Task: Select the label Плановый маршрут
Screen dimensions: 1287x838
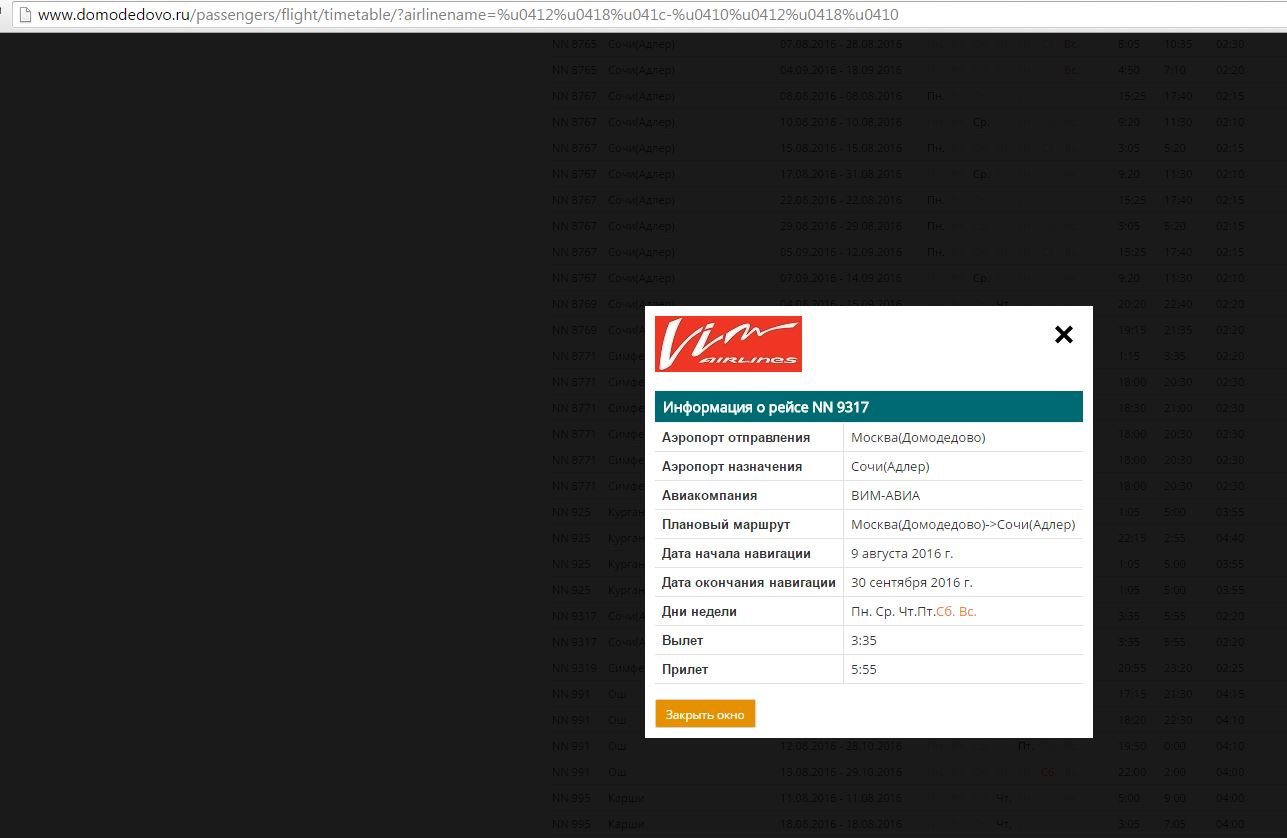Action: (726, 525)
